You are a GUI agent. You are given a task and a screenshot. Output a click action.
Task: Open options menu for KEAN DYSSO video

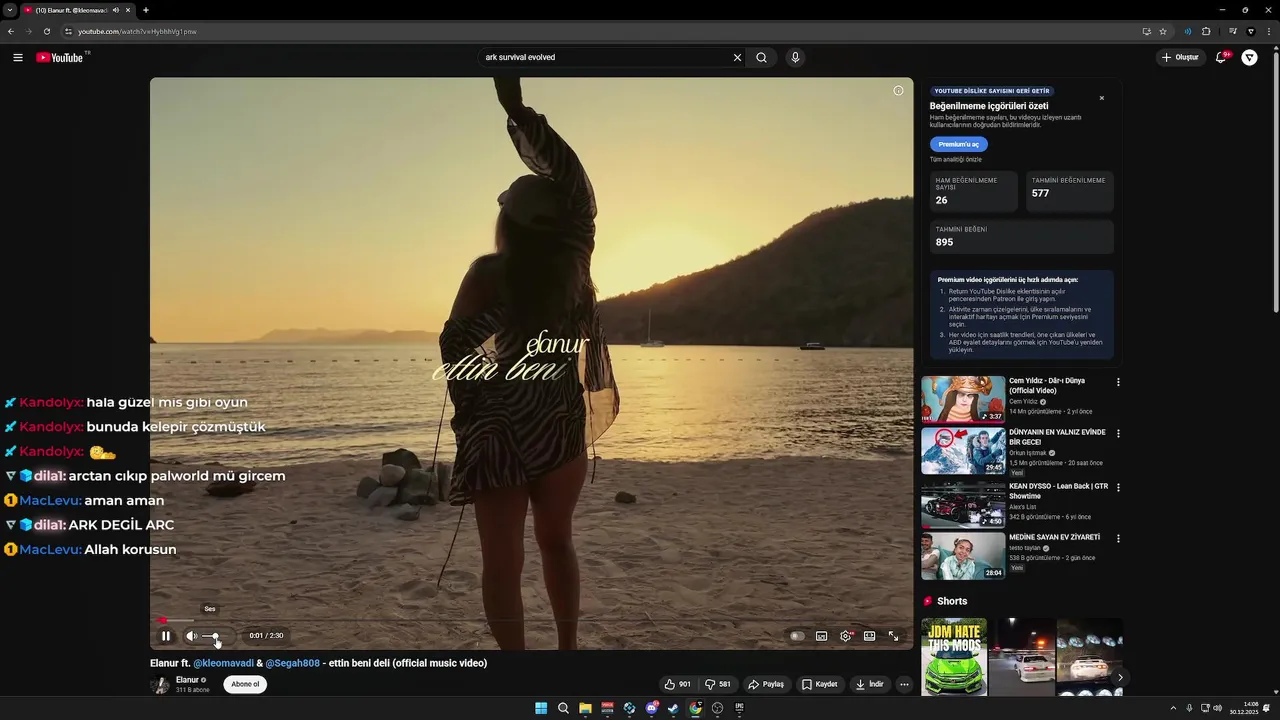point(1118,487)
